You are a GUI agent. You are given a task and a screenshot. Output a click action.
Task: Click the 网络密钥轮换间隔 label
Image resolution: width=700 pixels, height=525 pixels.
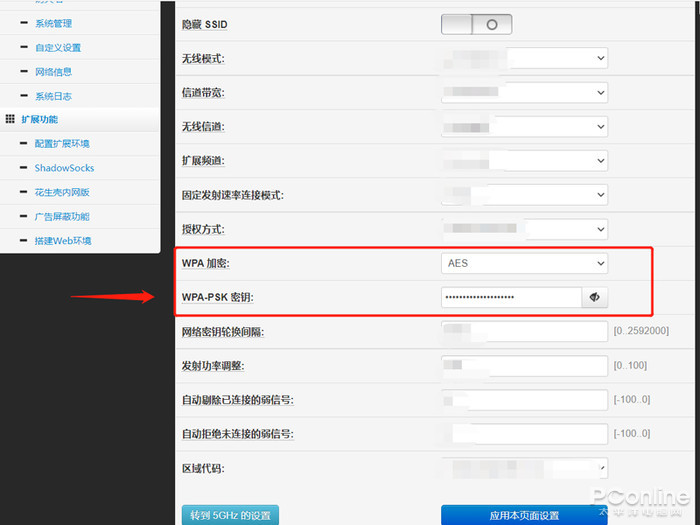click(x=223, y=332)
